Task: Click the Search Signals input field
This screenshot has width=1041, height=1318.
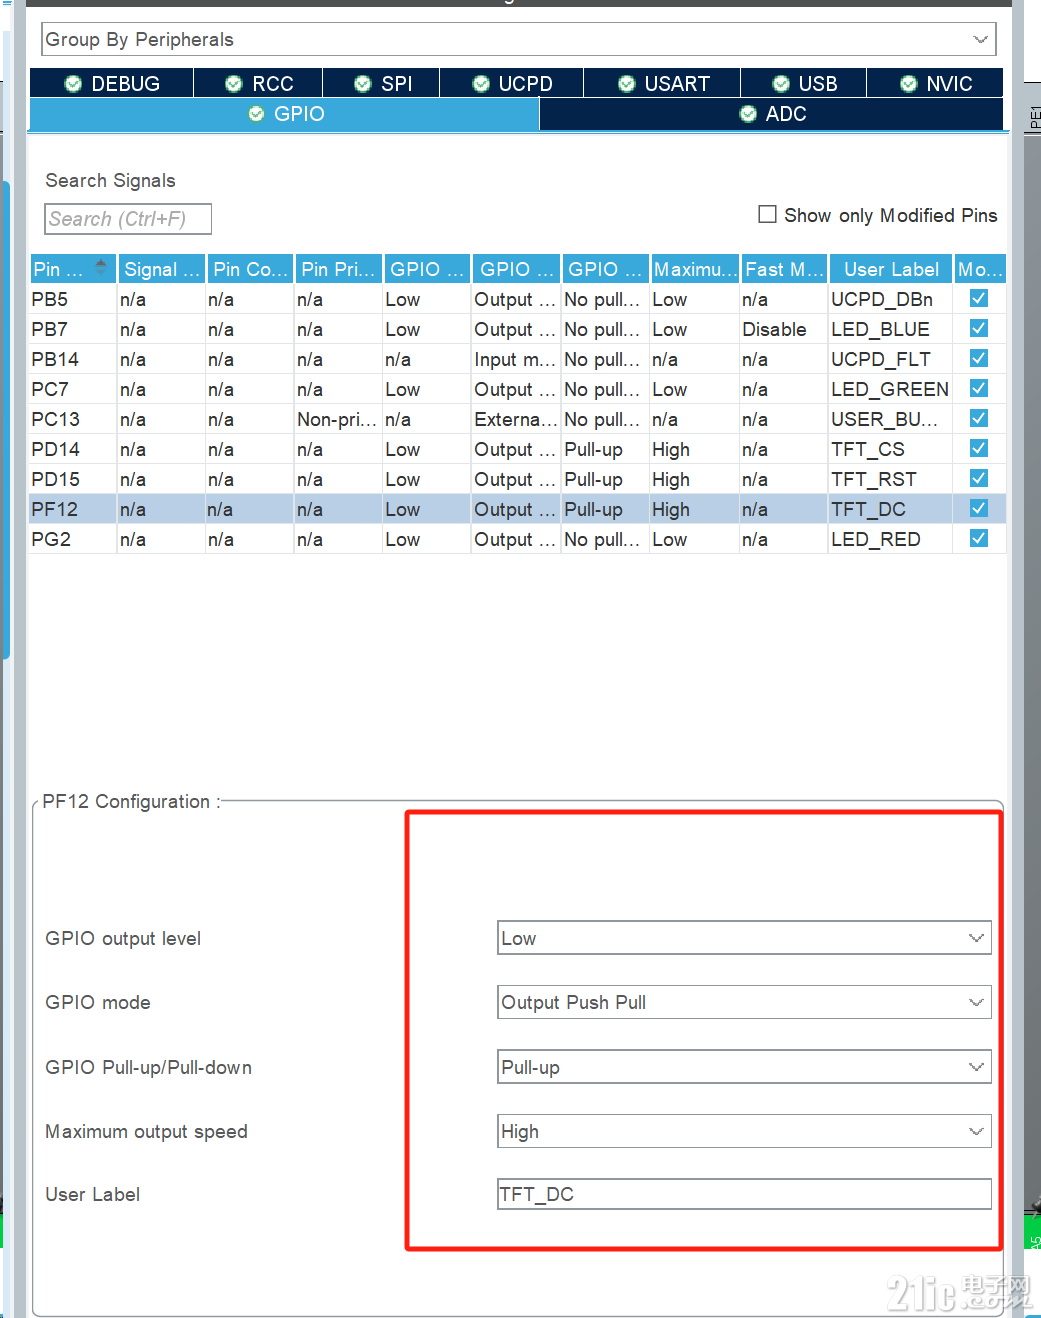Action: [127, 218]
